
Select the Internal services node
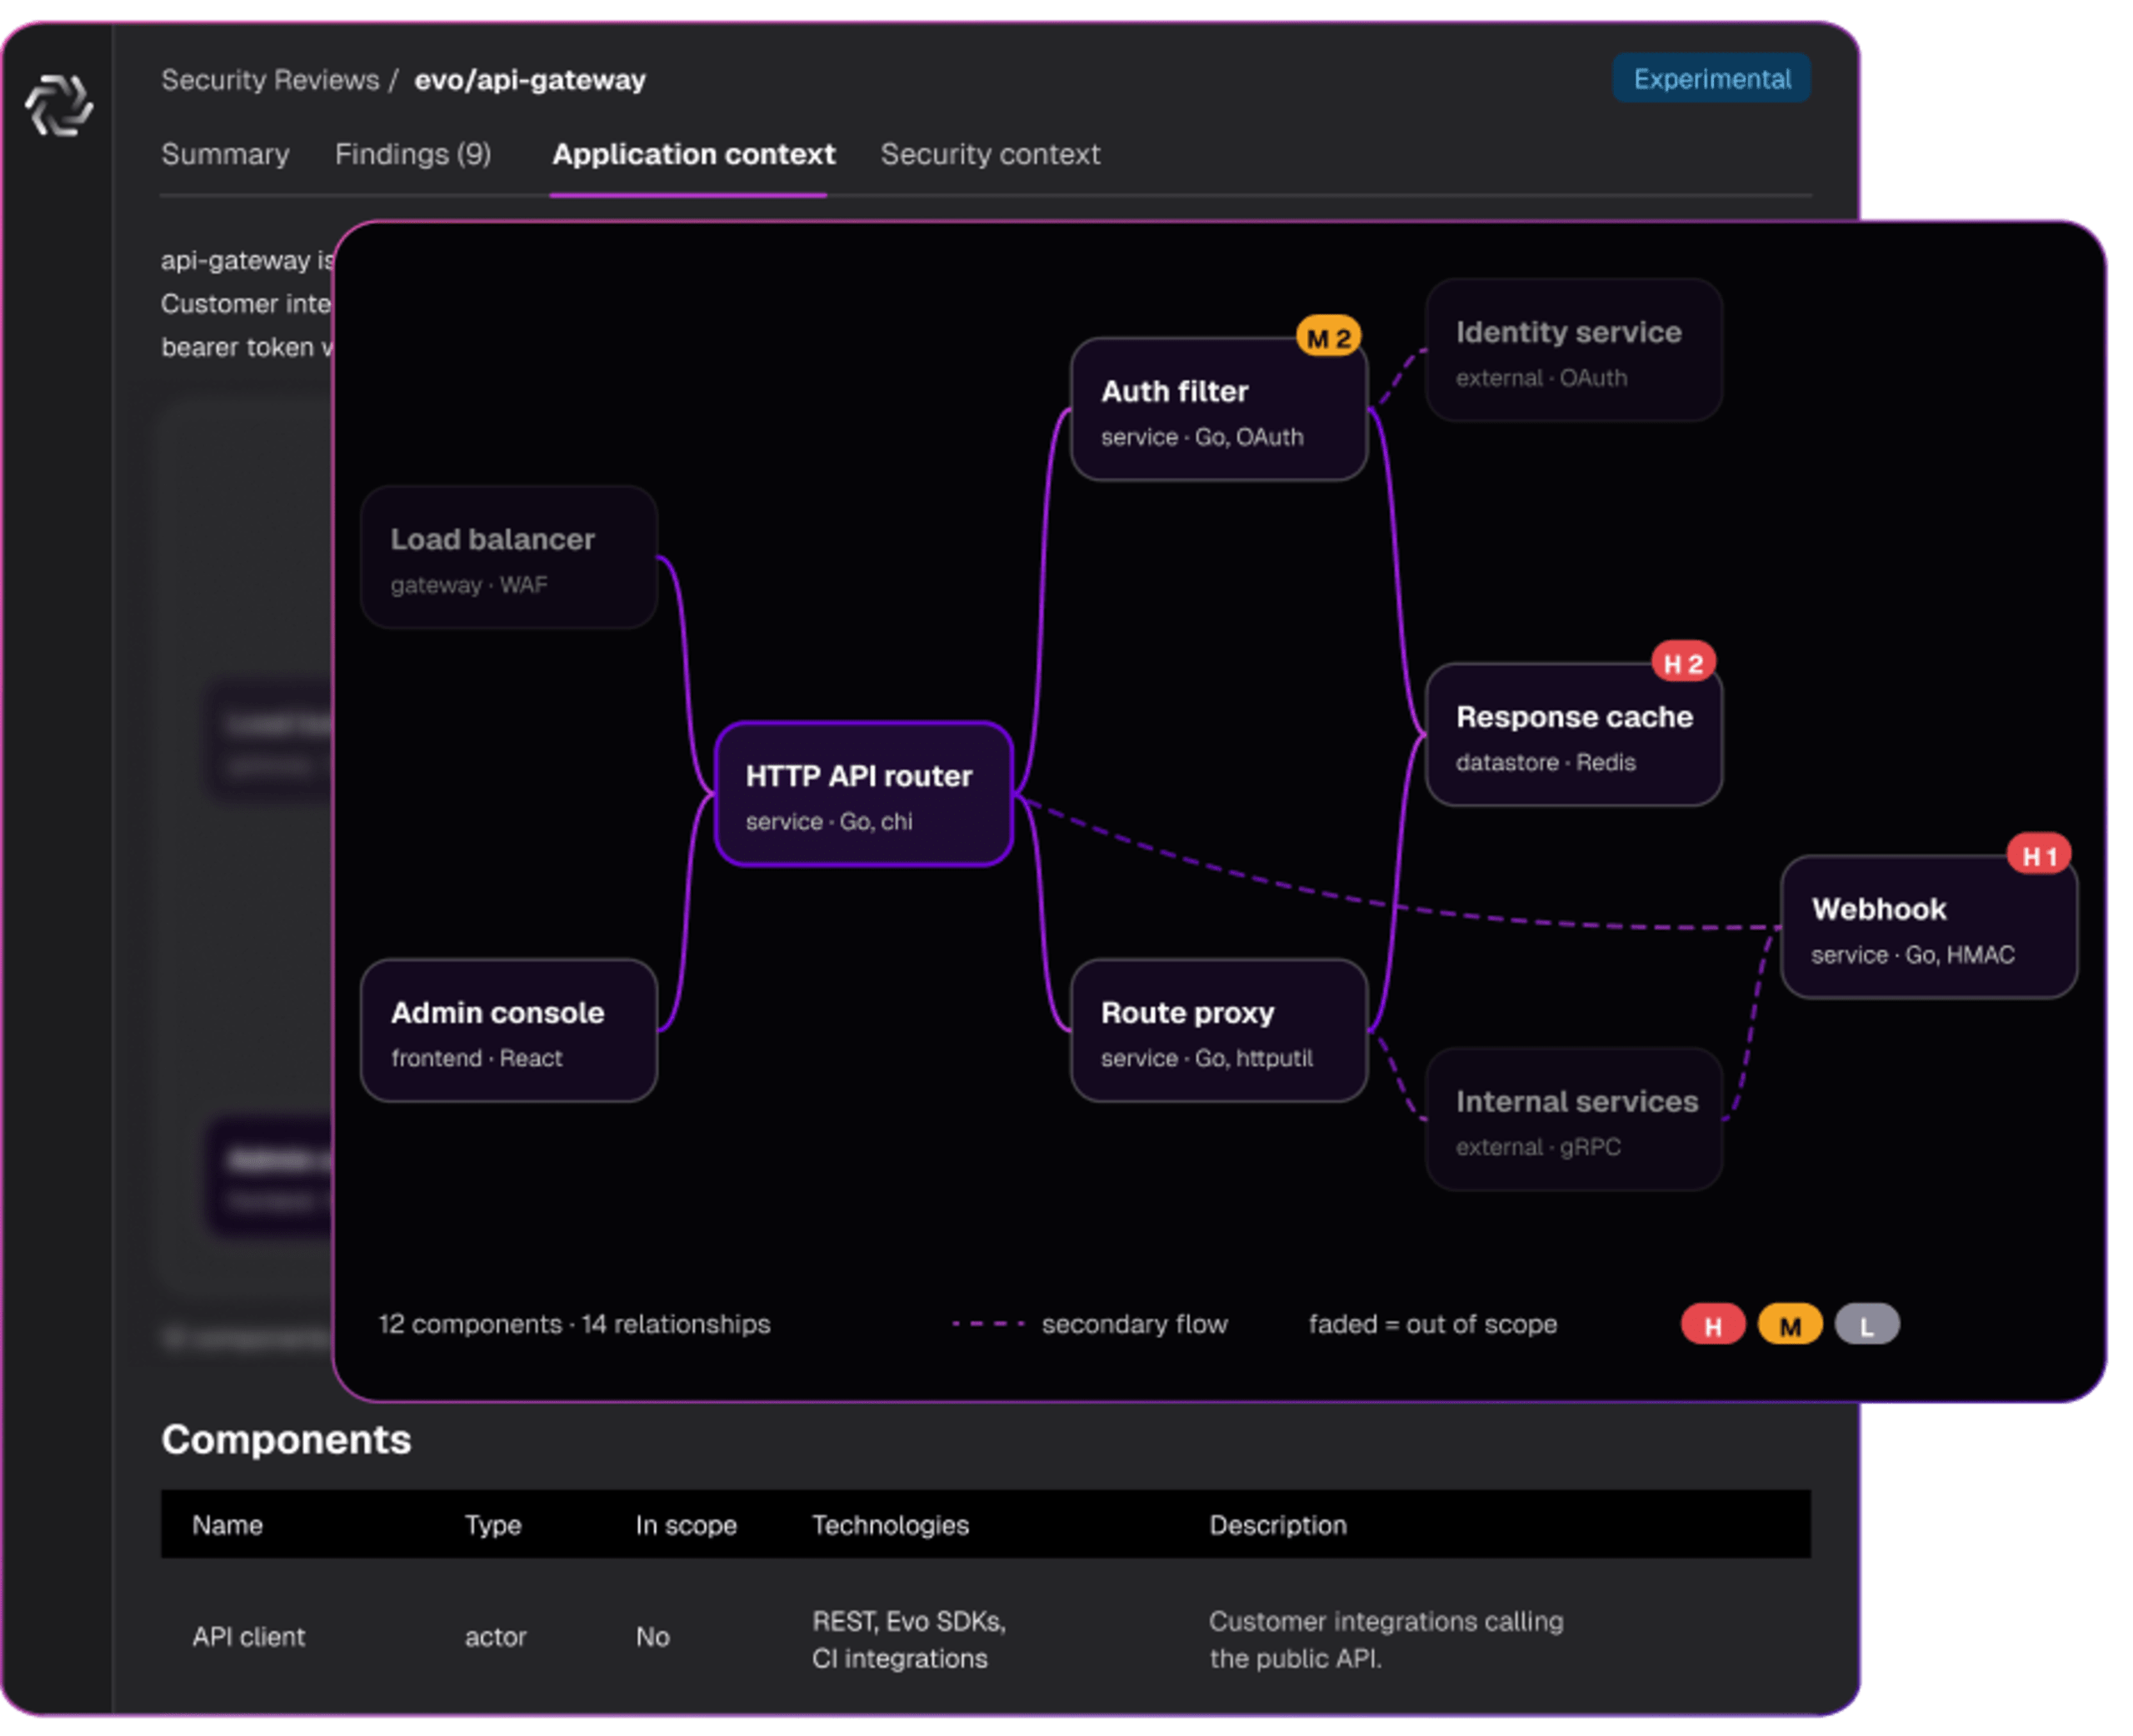tap(1574, 1120)
